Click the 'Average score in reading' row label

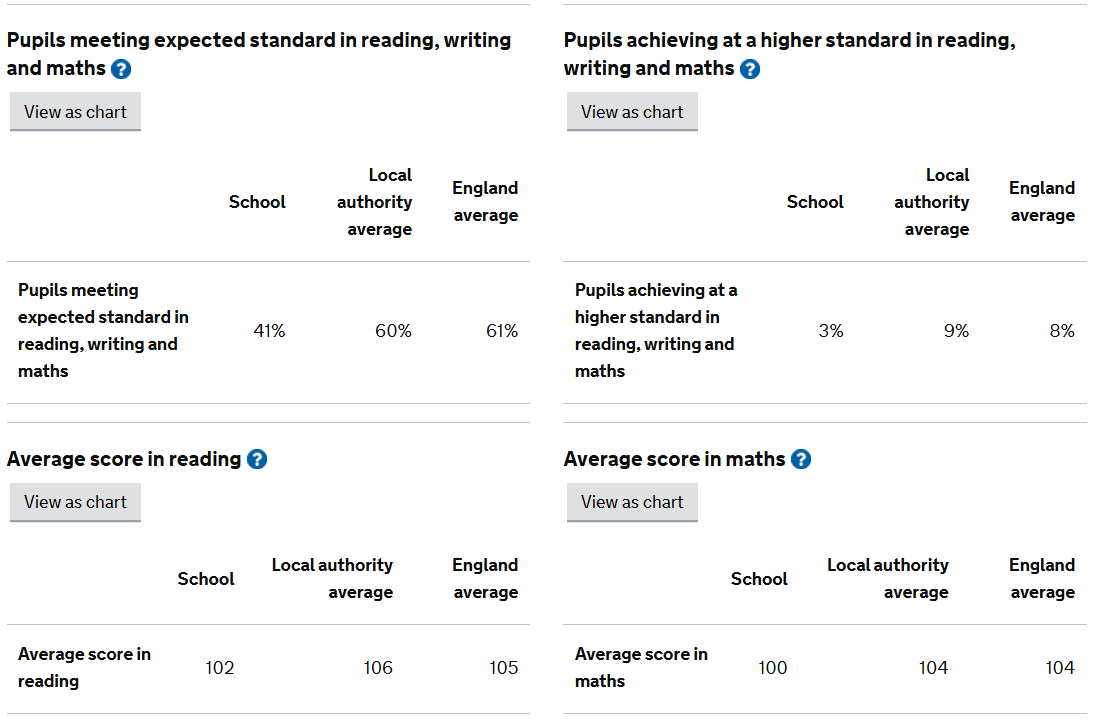[84, 667]
